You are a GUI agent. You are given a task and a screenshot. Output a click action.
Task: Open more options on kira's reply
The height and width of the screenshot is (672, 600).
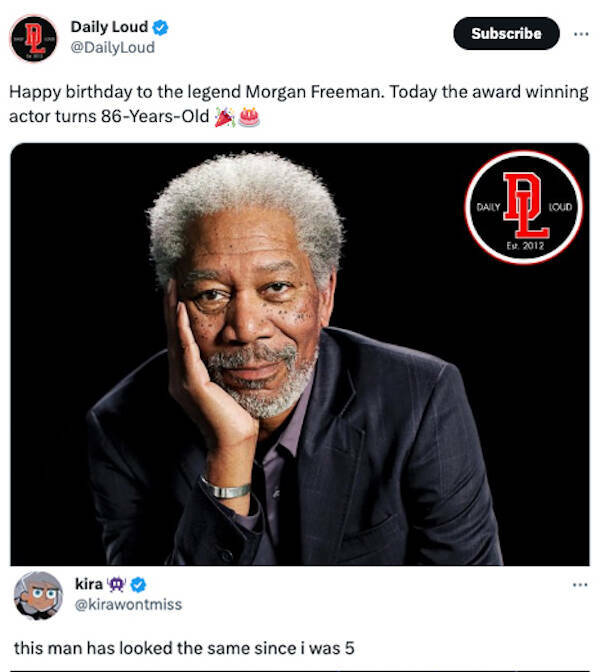point(579,584)
